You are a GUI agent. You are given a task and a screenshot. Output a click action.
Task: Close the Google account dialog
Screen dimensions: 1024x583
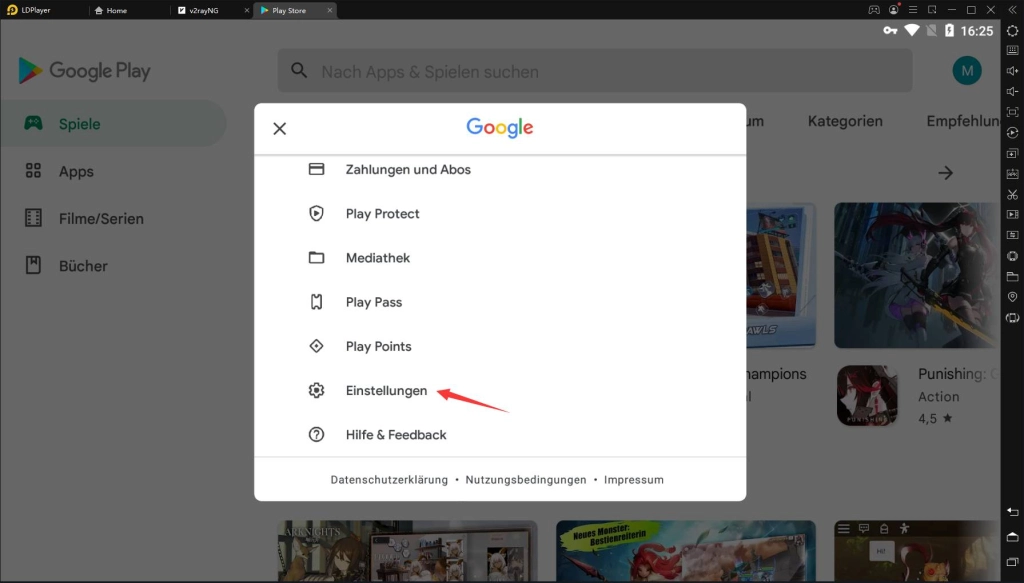(x=280, y=129)
